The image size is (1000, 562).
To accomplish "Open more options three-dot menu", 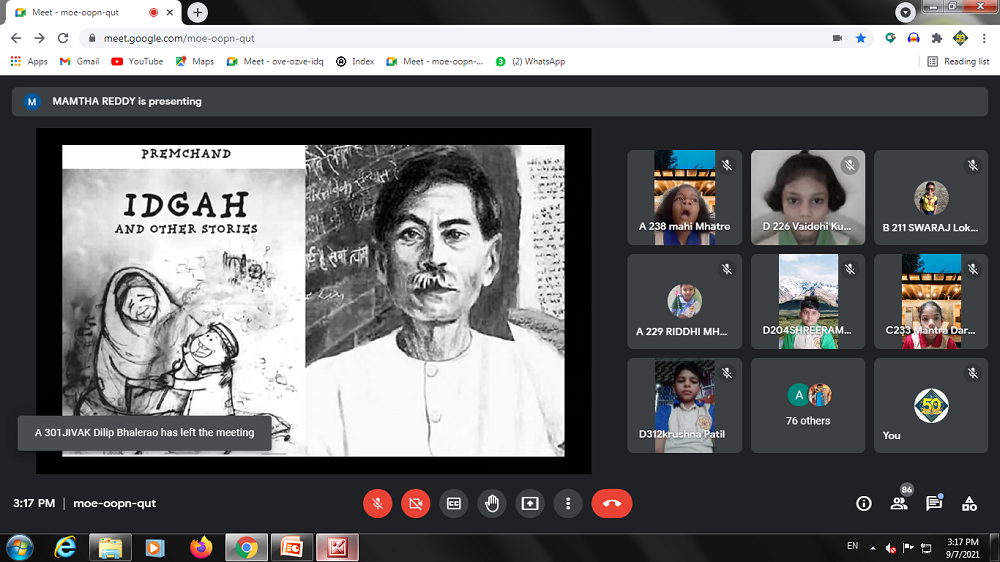I will (x=568, y=504).
